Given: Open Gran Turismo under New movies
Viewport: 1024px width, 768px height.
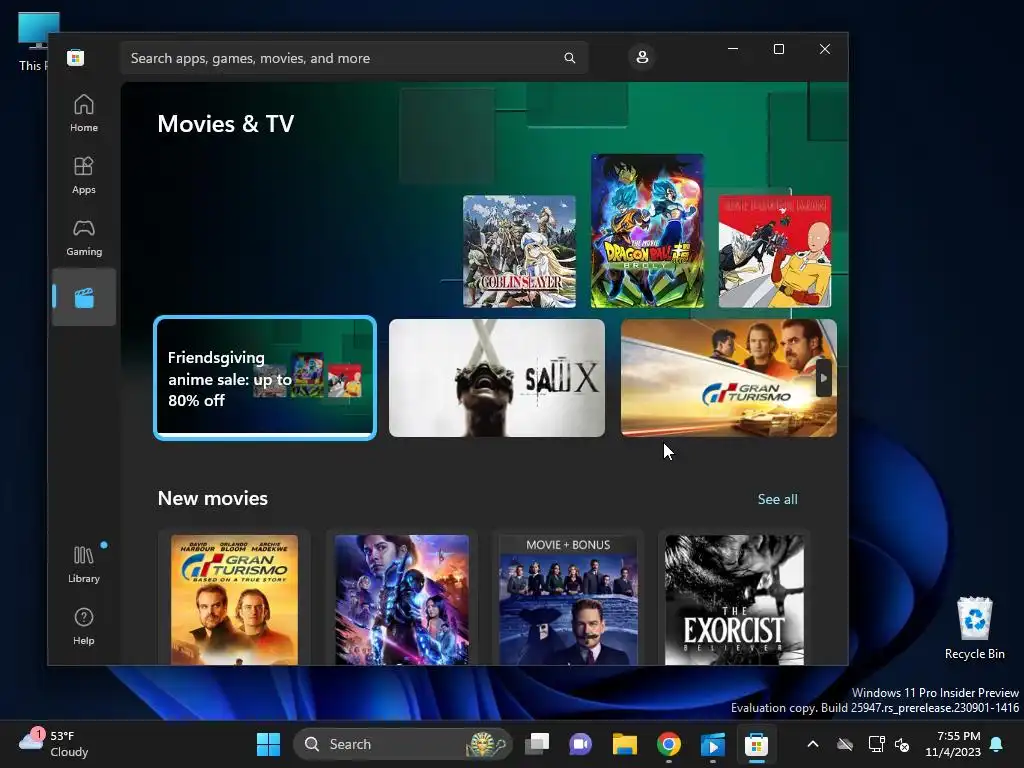Looking at the screenshot, I should pos(234,600).
